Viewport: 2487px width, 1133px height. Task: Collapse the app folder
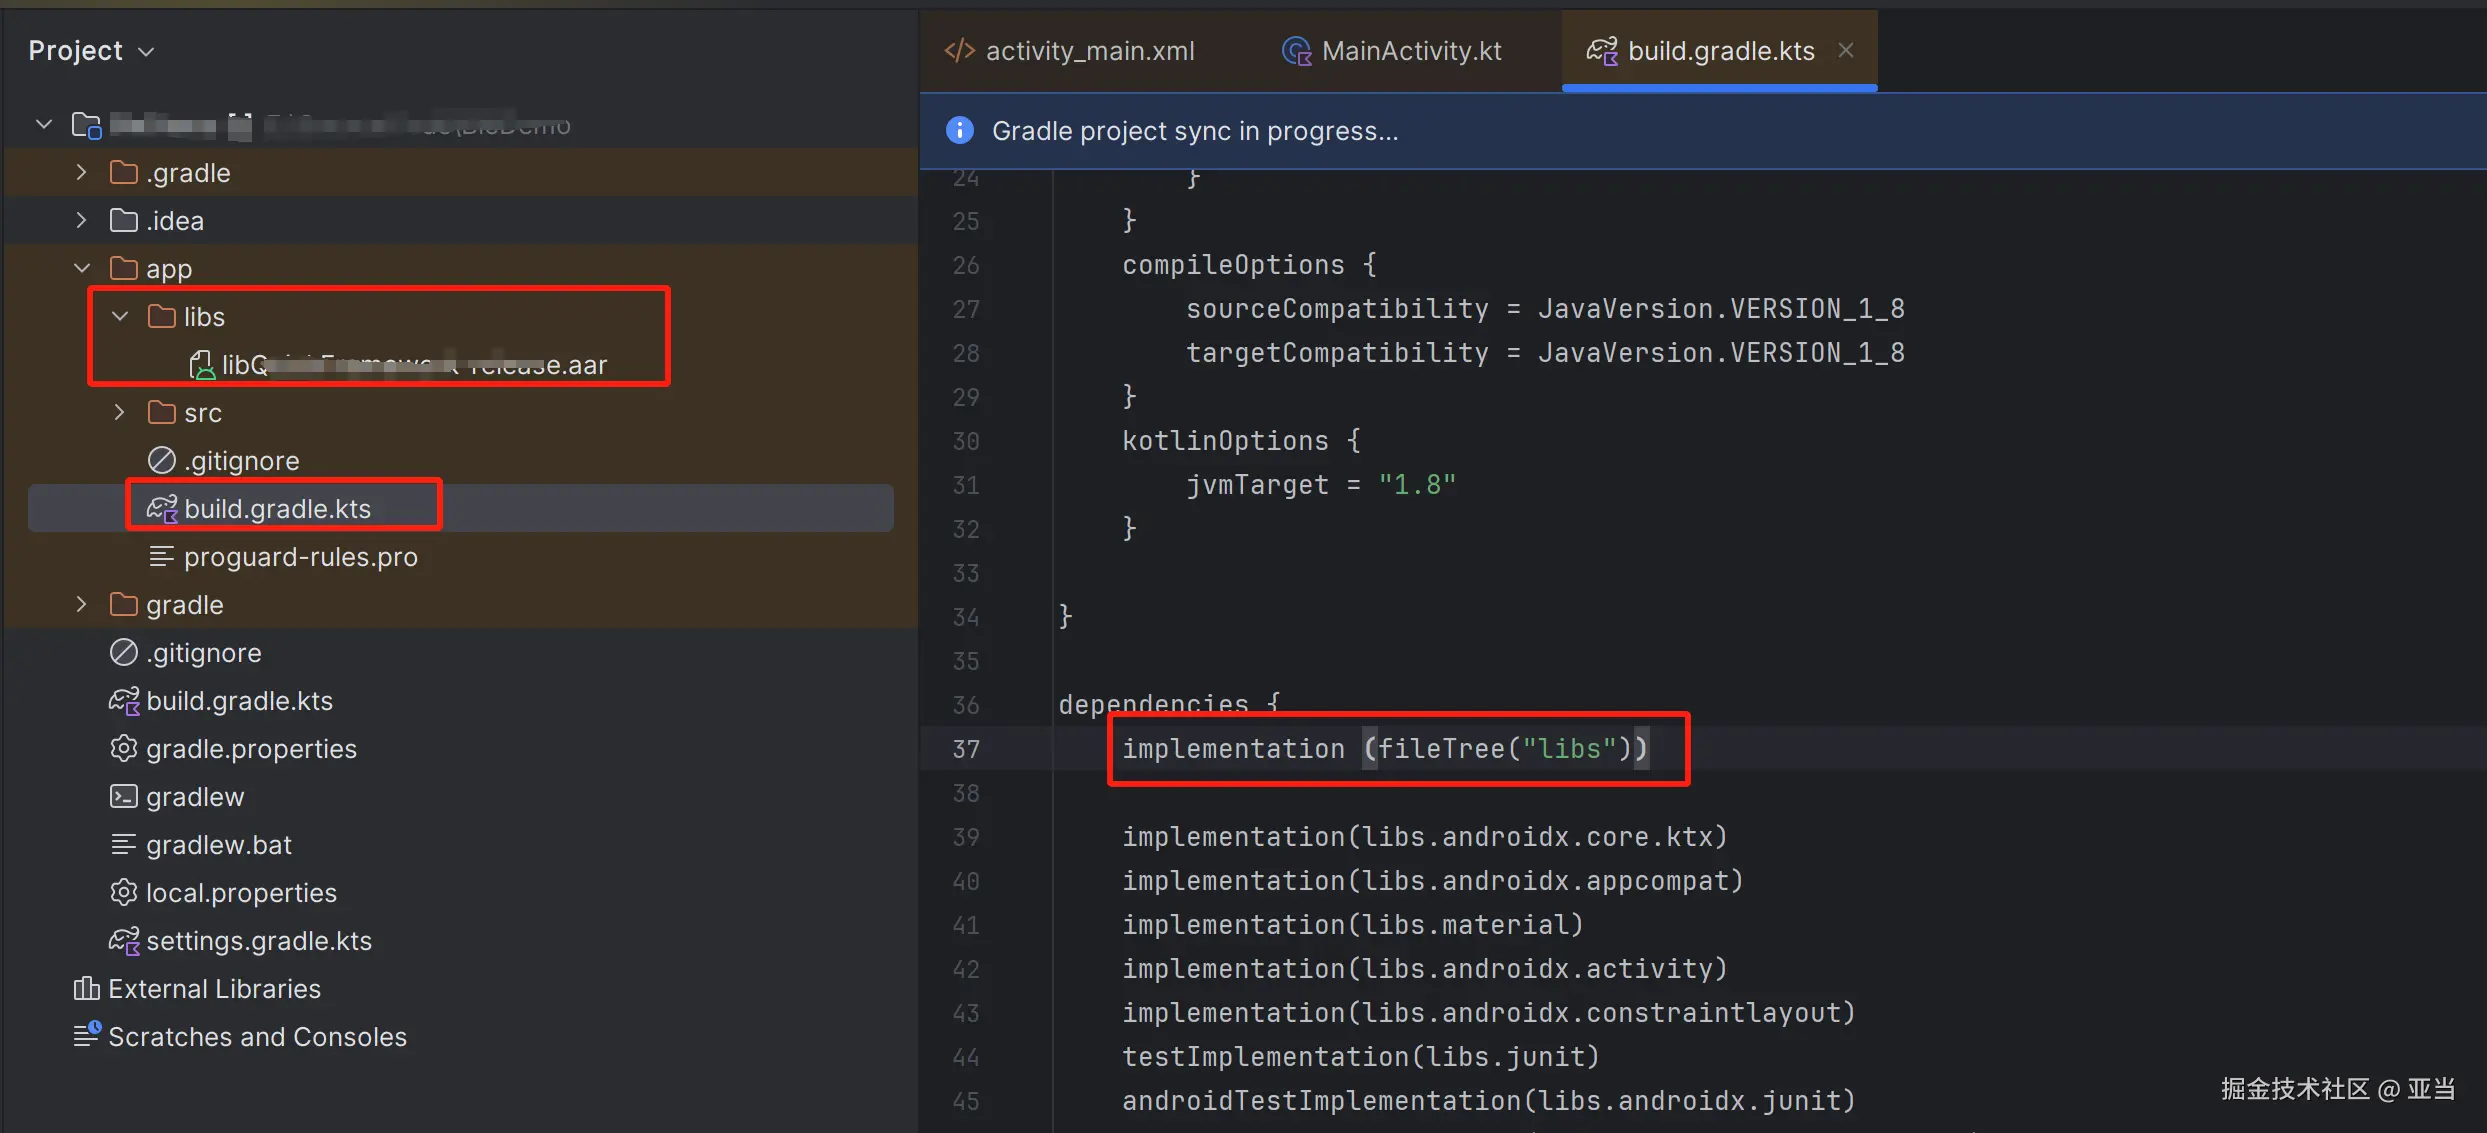82,268
